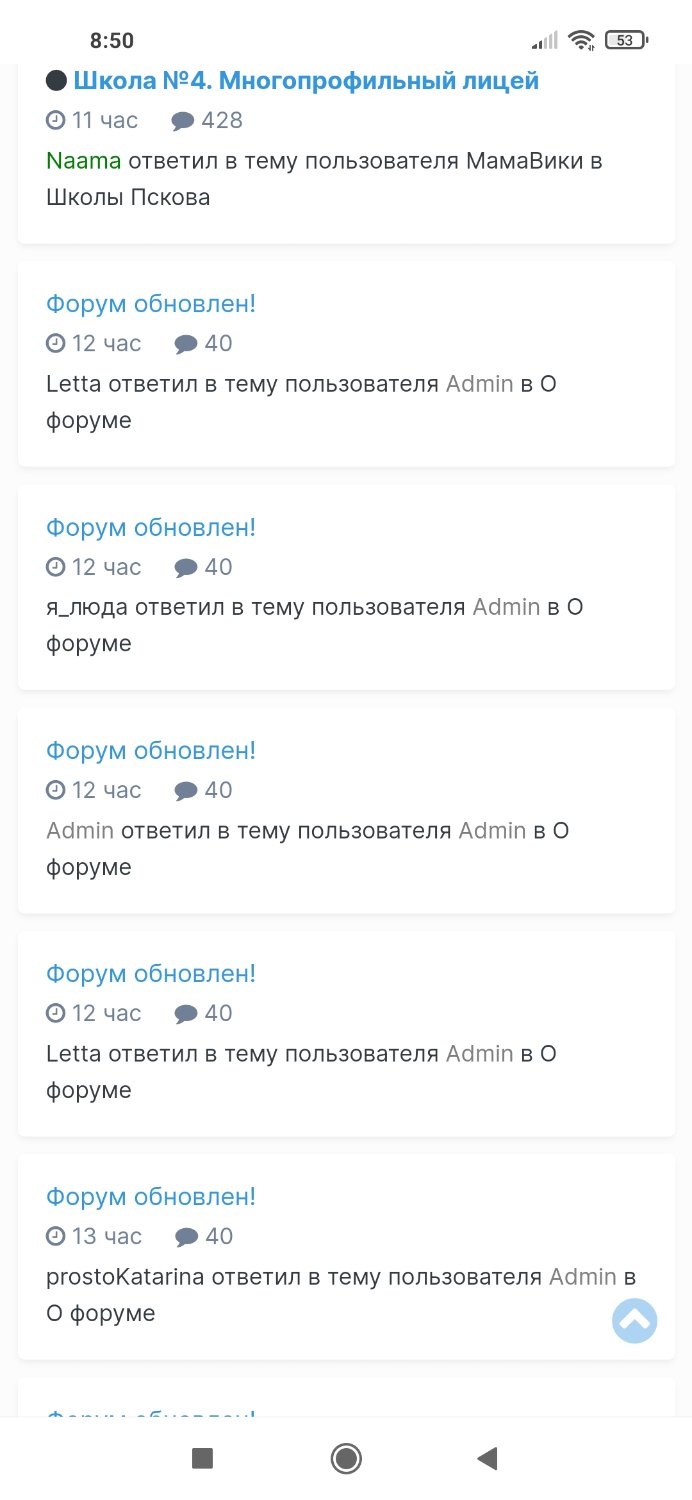The image size is (692, 1500).
Task: Tap the scroll-to-top arrow button
Action: [634, 1320]
